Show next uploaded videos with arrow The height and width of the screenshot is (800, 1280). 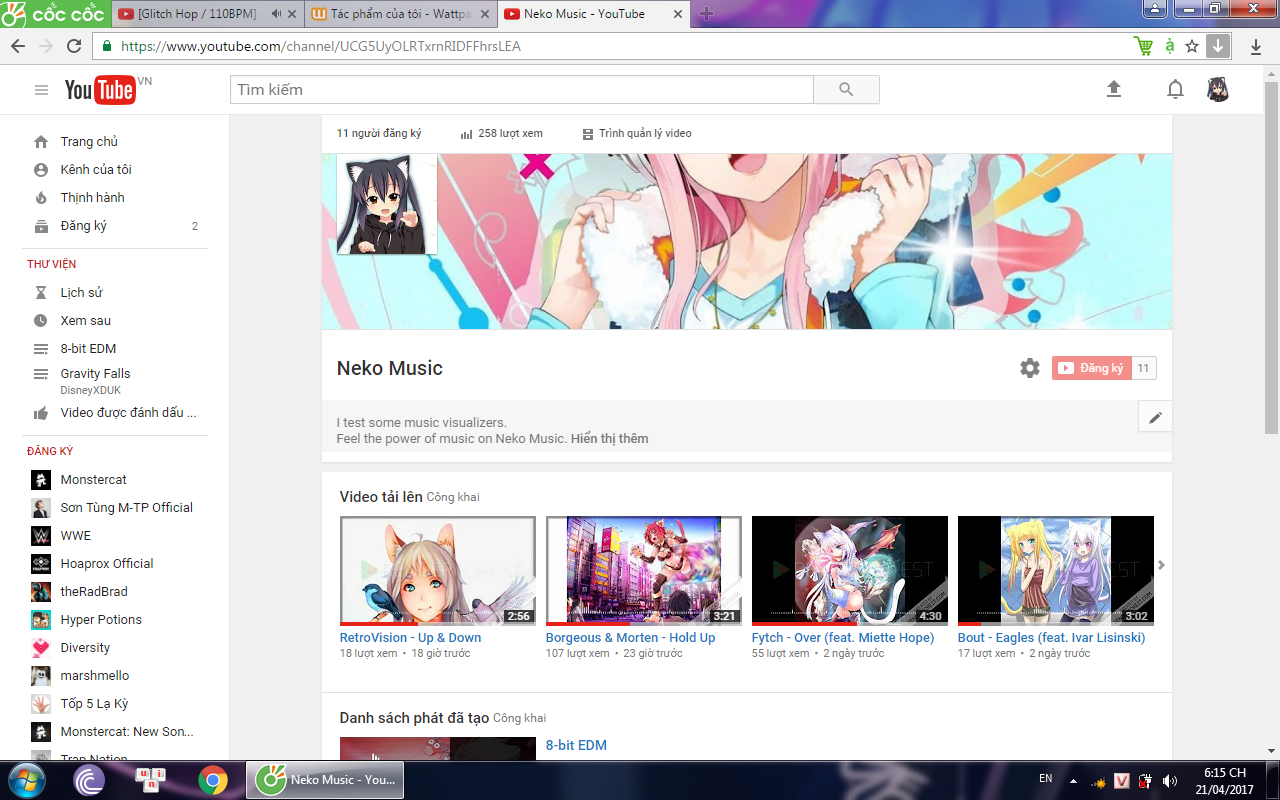click(1161, 566)
